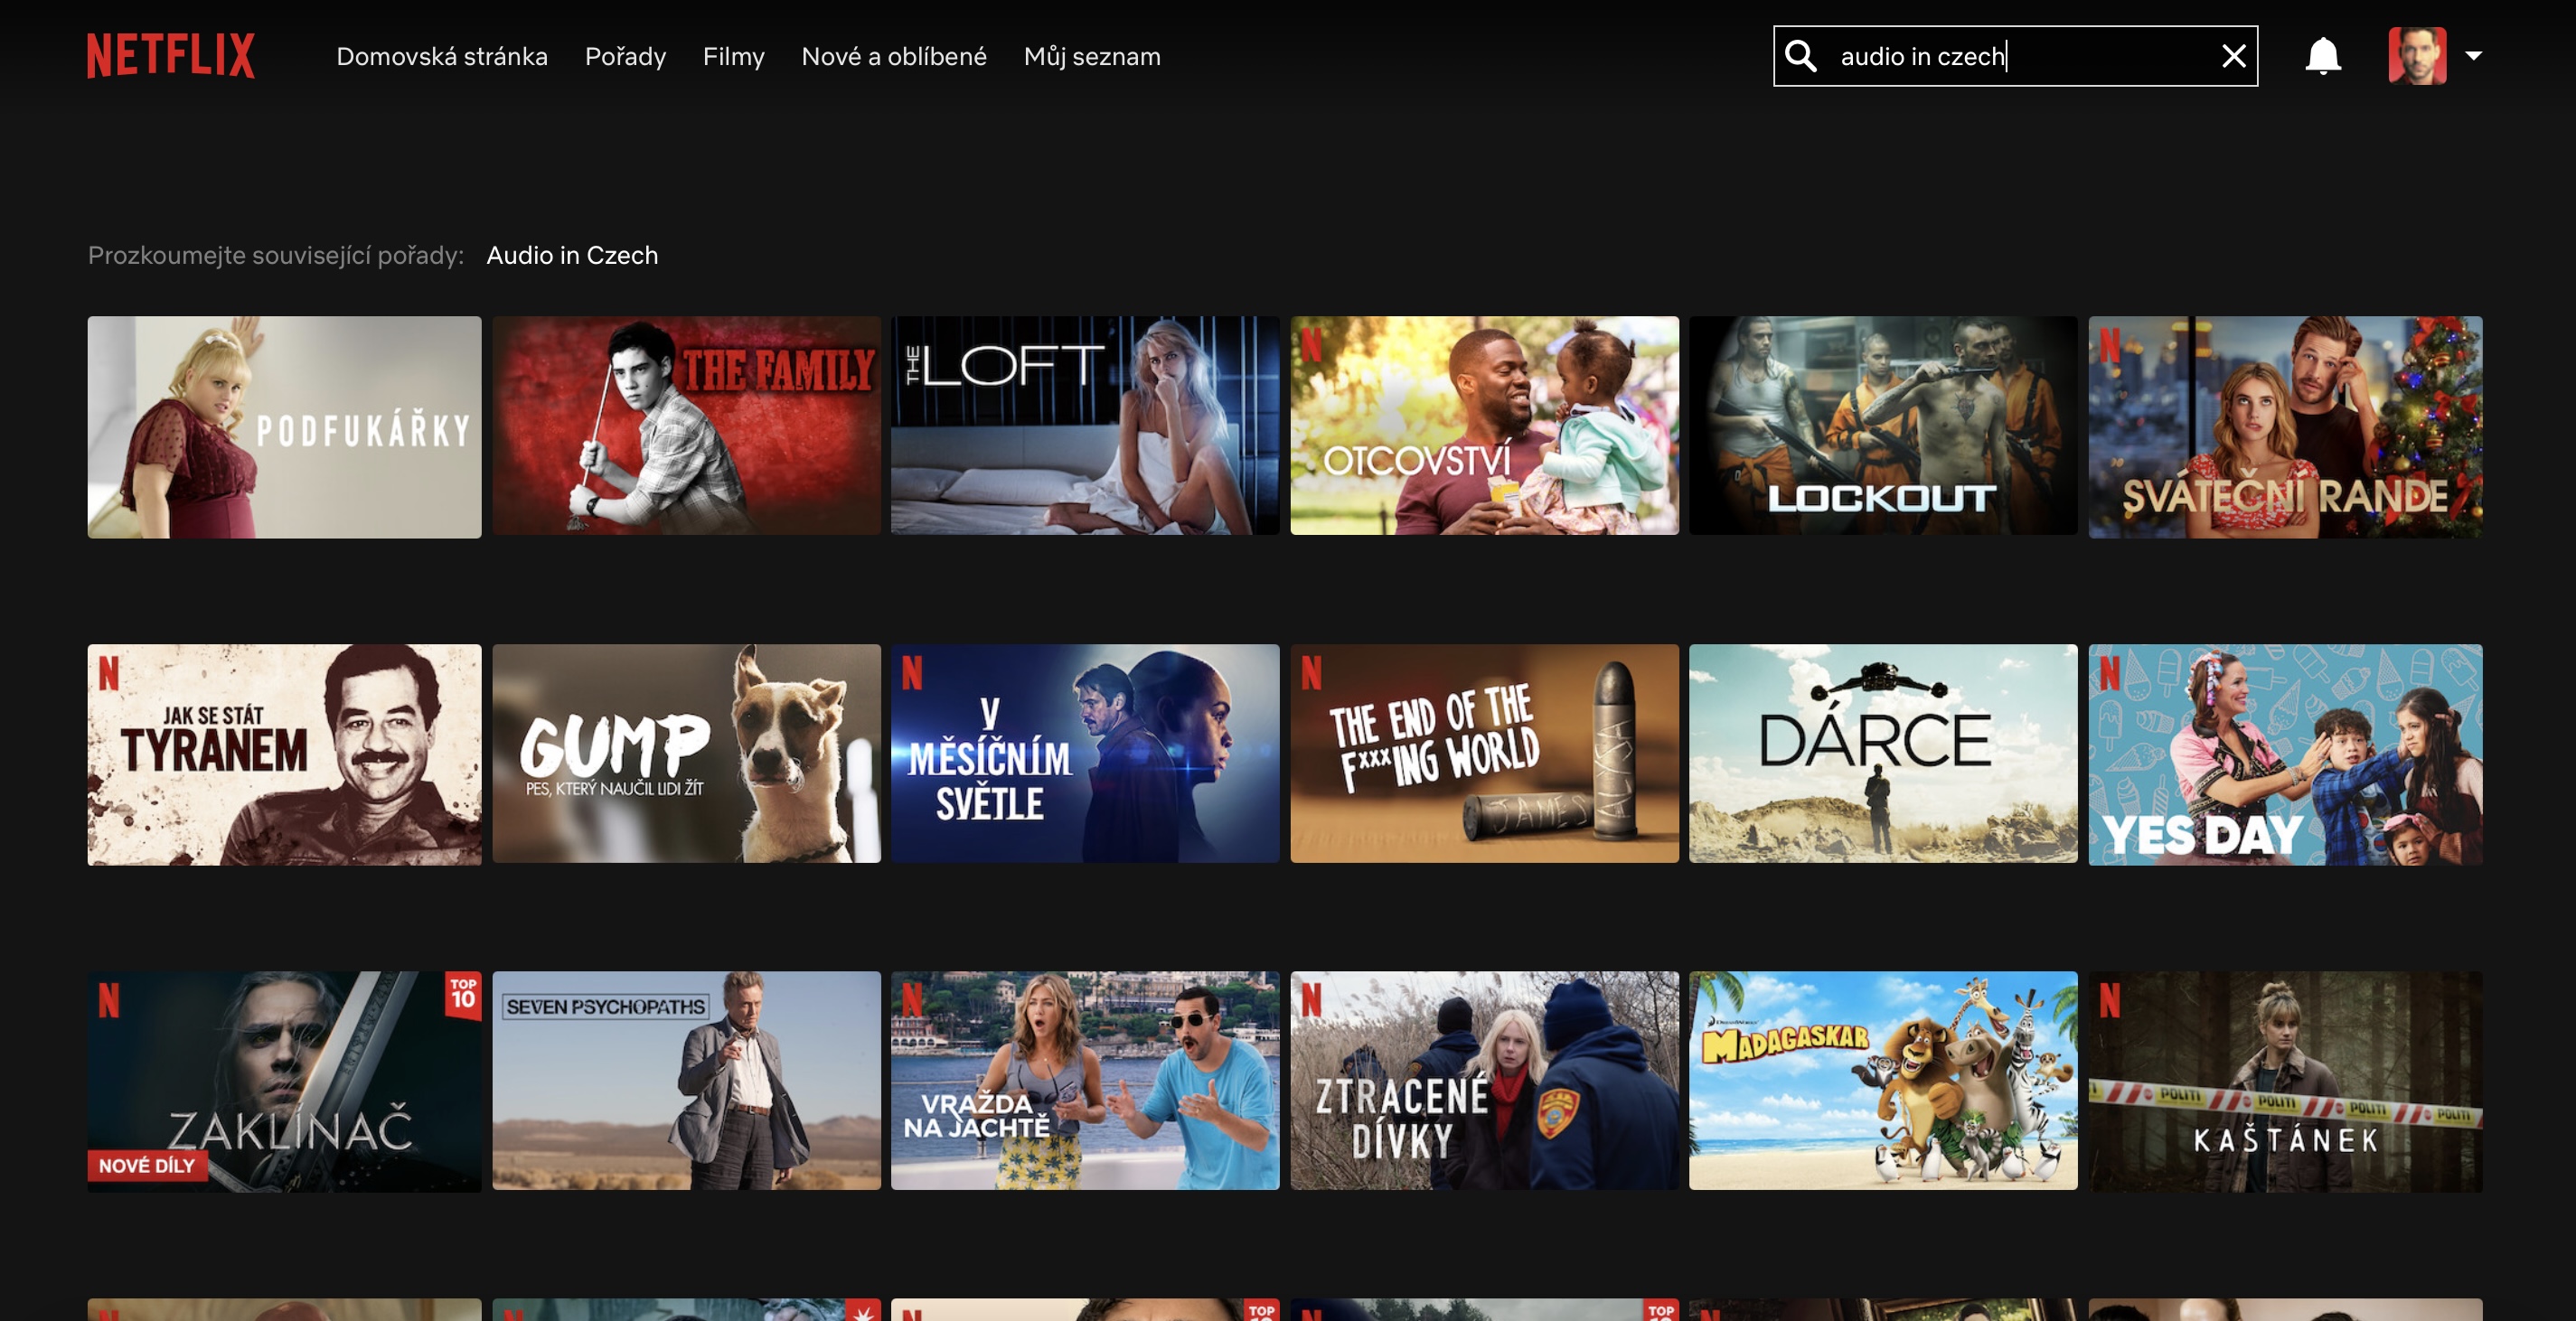Open Domovská stránka menu item
2576x1321 pixels.
point(441,57)
